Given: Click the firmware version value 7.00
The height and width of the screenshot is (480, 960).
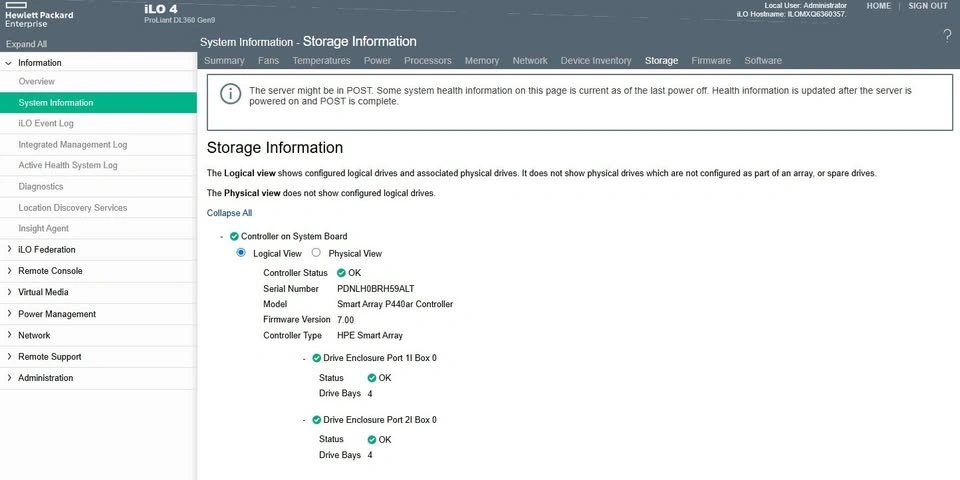Looking at the screenshot, I should (x=345, y=320).
